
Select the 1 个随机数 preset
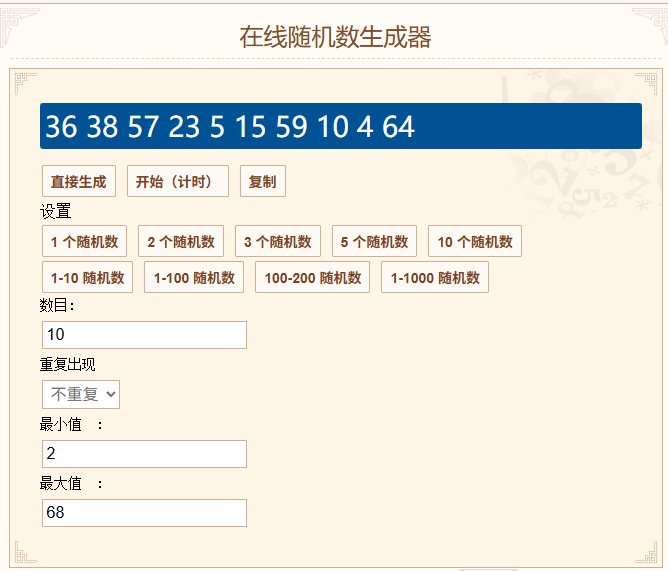pyautogui.click(x=84, y=241)
